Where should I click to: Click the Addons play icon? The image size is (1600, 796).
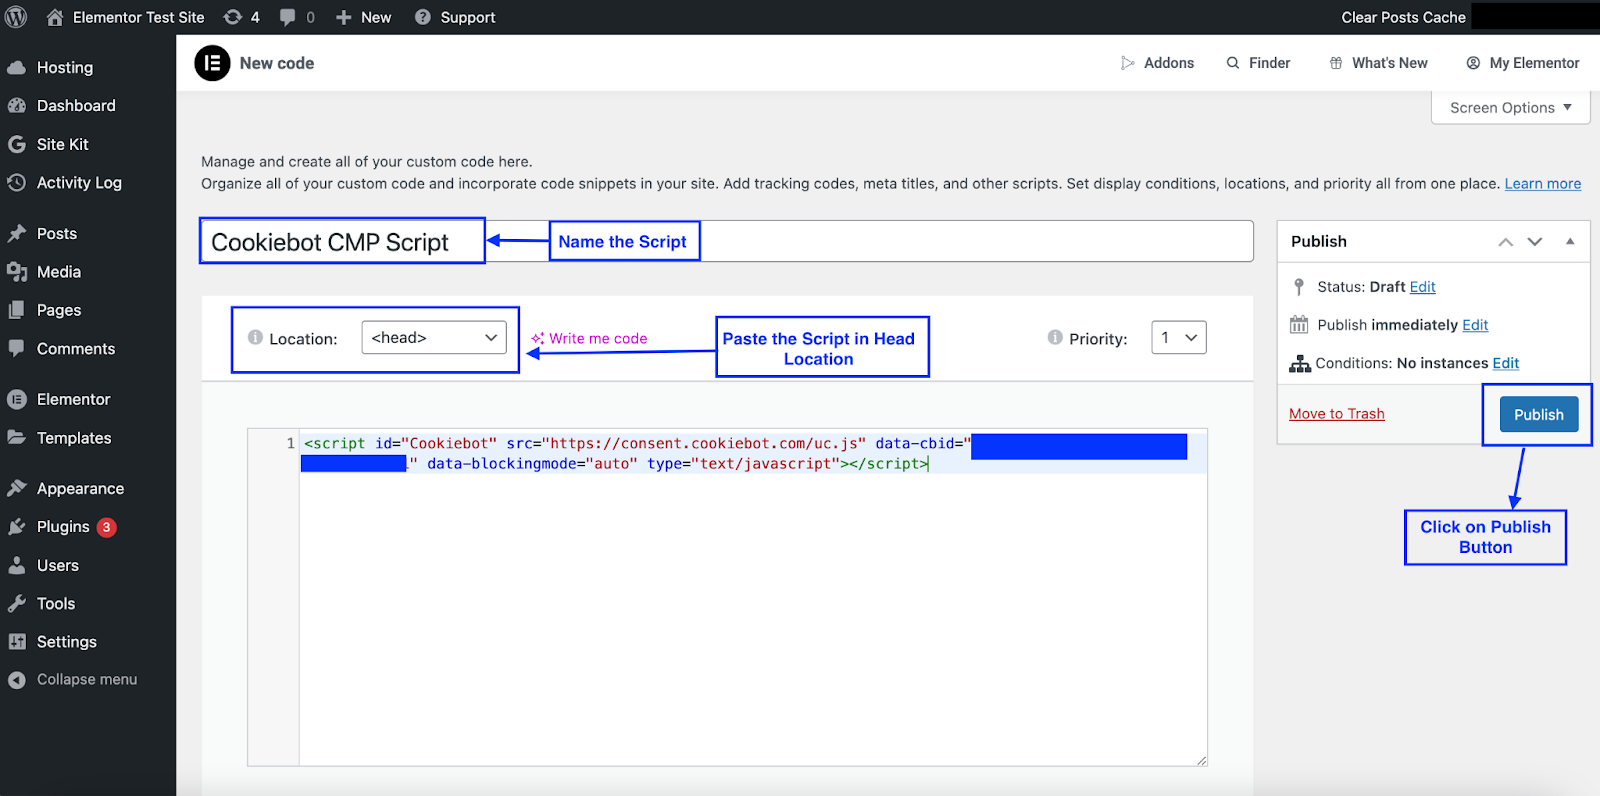(1128, 63)
